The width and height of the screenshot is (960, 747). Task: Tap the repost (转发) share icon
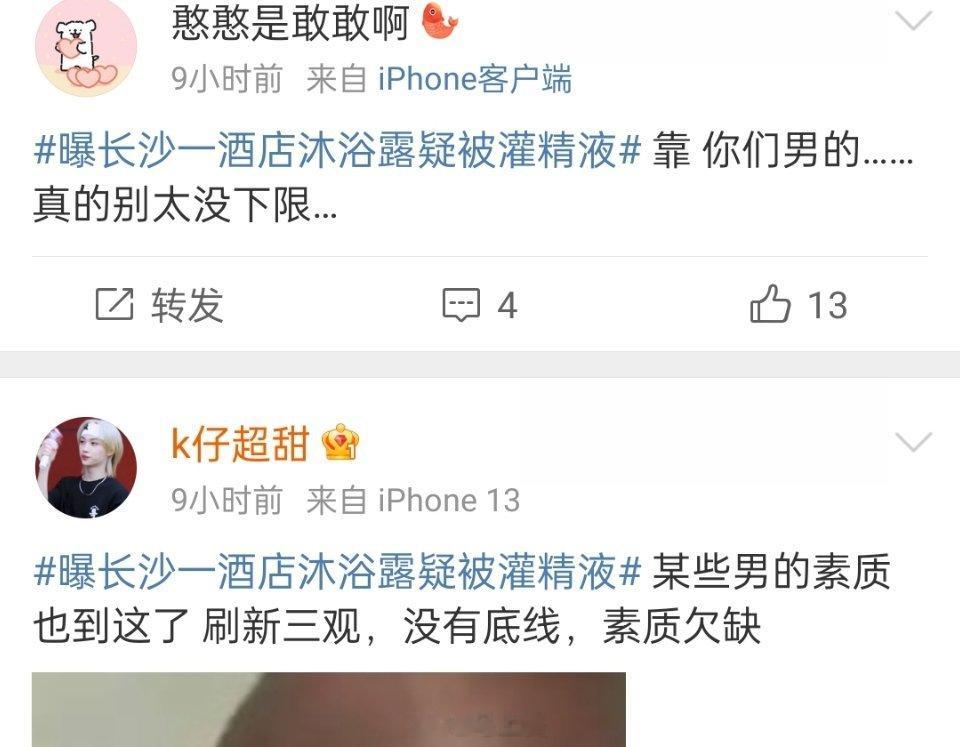coord(114,304)
